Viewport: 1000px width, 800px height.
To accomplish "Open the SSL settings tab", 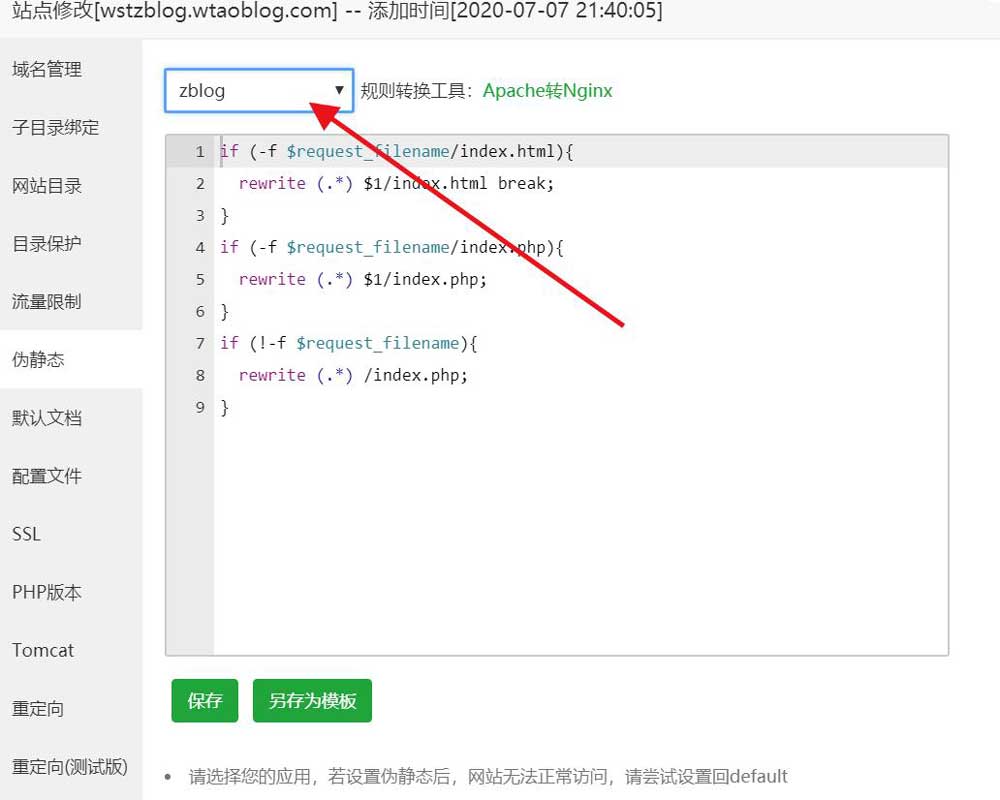I will [x=27, y=533].
